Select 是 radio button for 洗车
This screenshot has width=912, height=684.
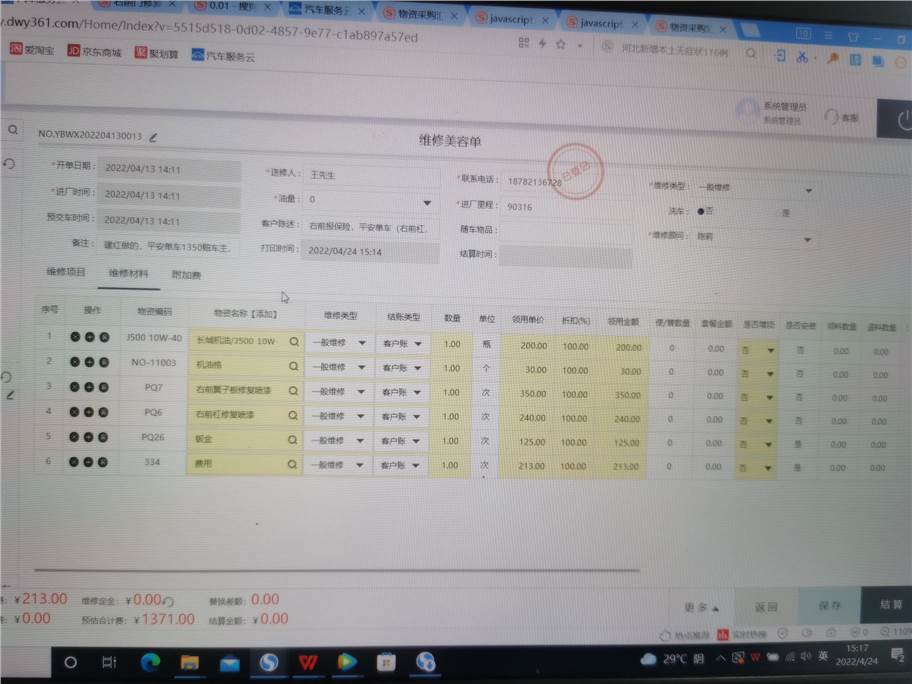pyautogui.click(x=774, y=212)
